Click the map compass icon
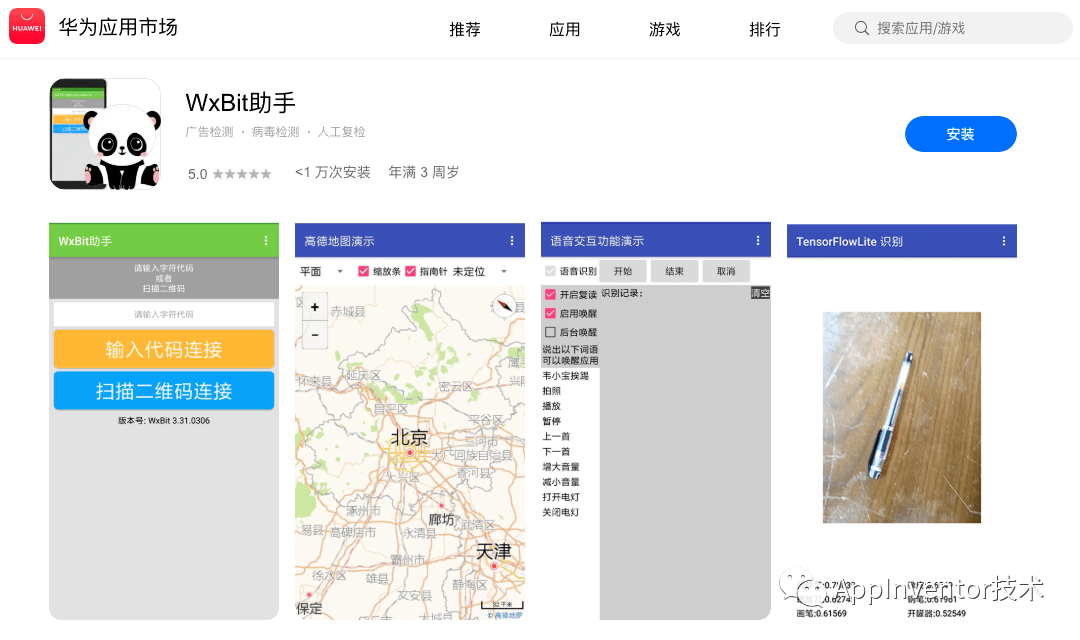The width and height of the screenshot is (1080, 640). click(x=504, y=304)
